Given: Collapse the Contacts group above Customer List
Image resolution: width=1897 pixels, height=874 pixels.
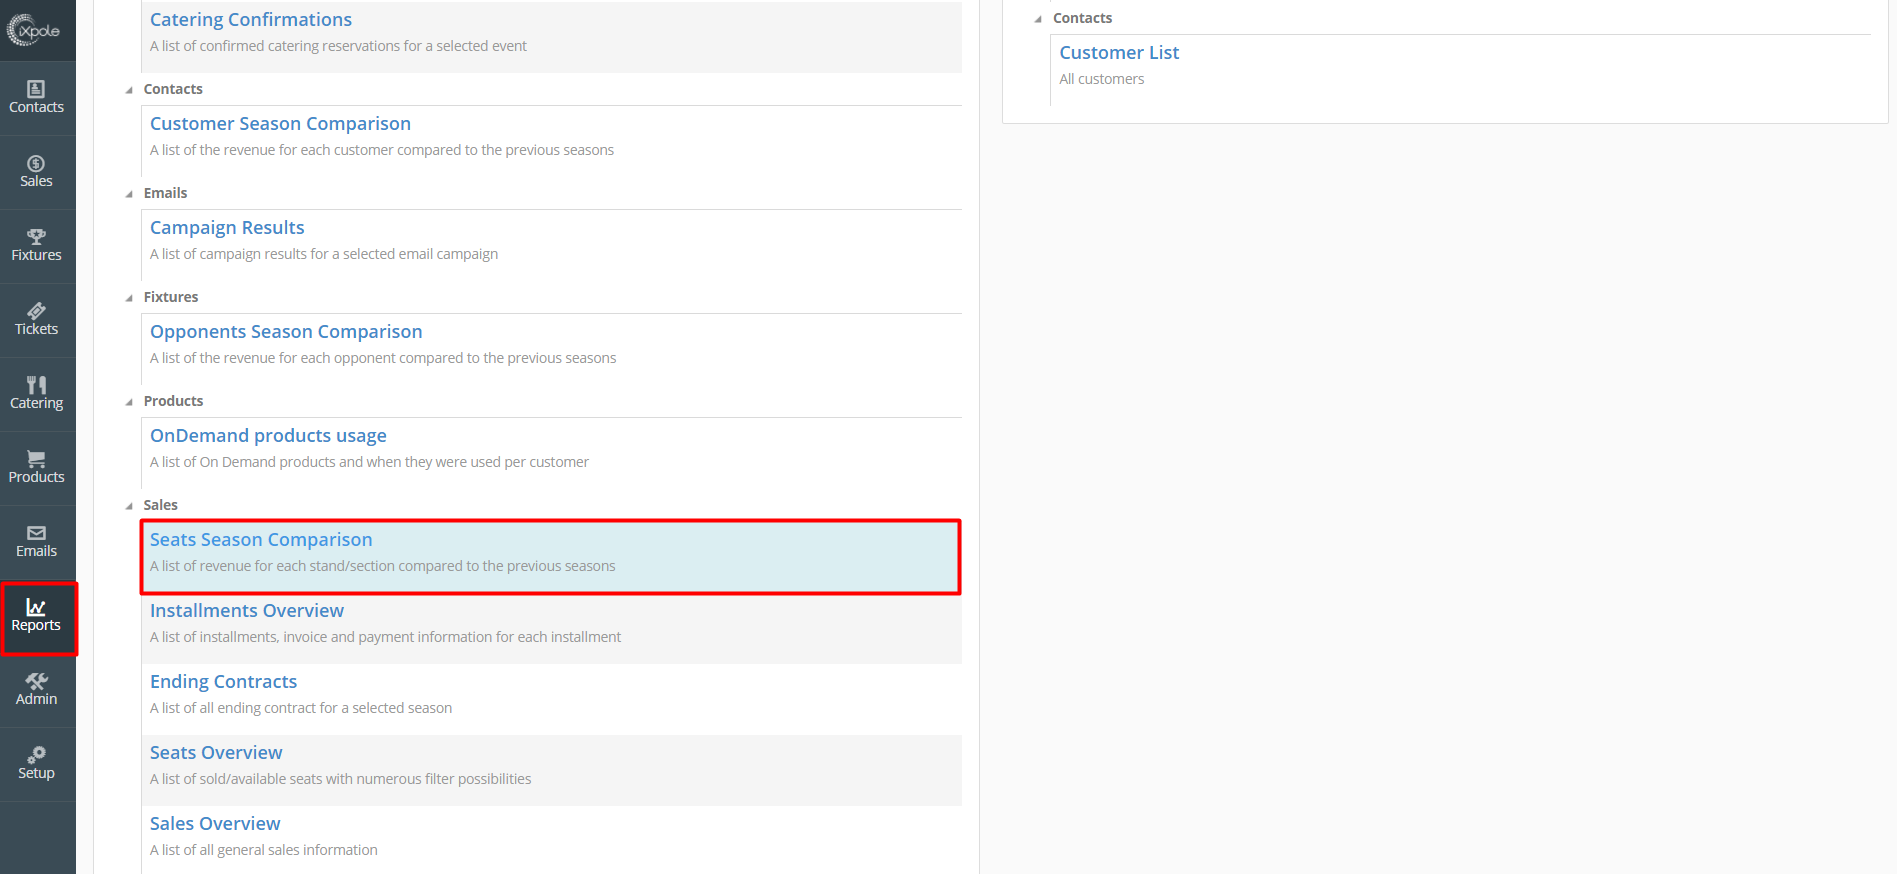Looking at the screenshot, I should (x=1038, y=19).
